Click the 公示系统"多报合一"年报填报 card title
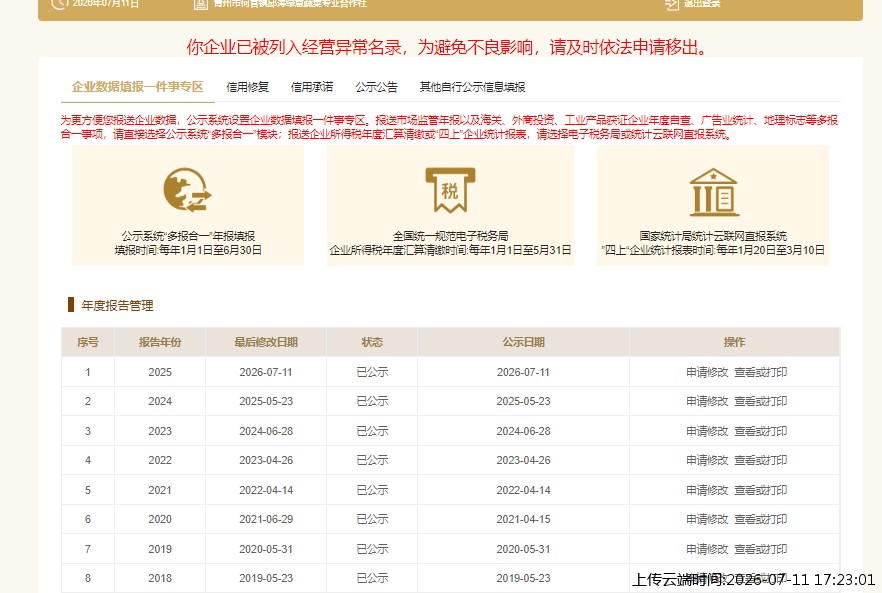This screenshot has width=882, height=593. (188, 236)
